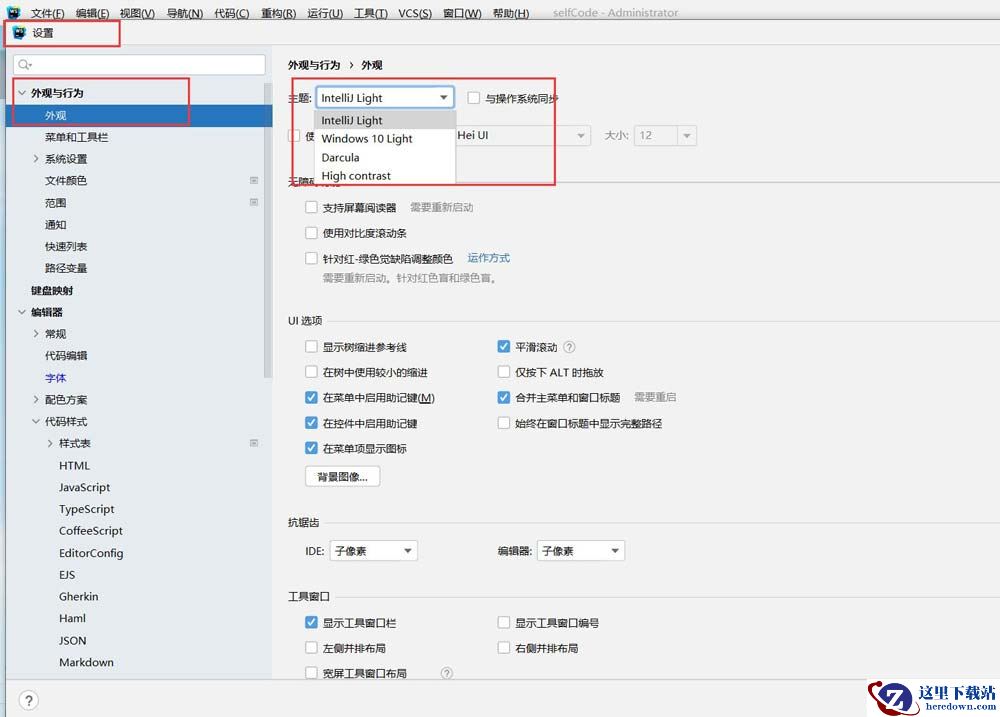Select 快速列表 in settings tree
Image resolution: width=1000 pixels, height=717 pixels.
66,246
